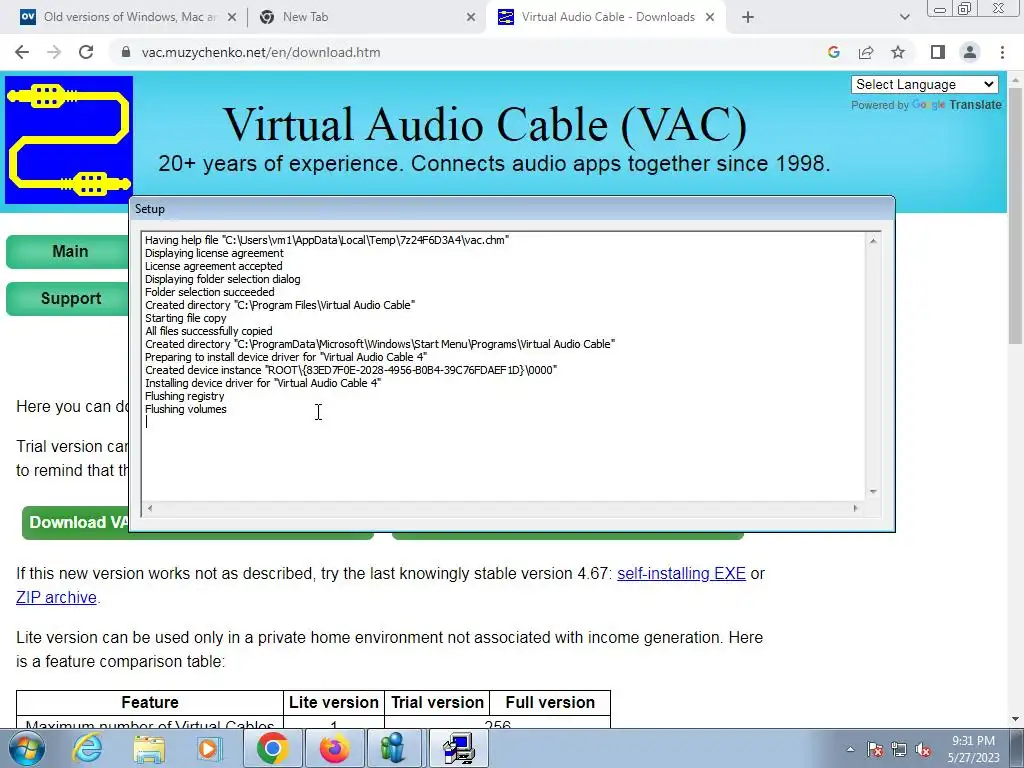Expand the tab search chevron

pos(904,18)
